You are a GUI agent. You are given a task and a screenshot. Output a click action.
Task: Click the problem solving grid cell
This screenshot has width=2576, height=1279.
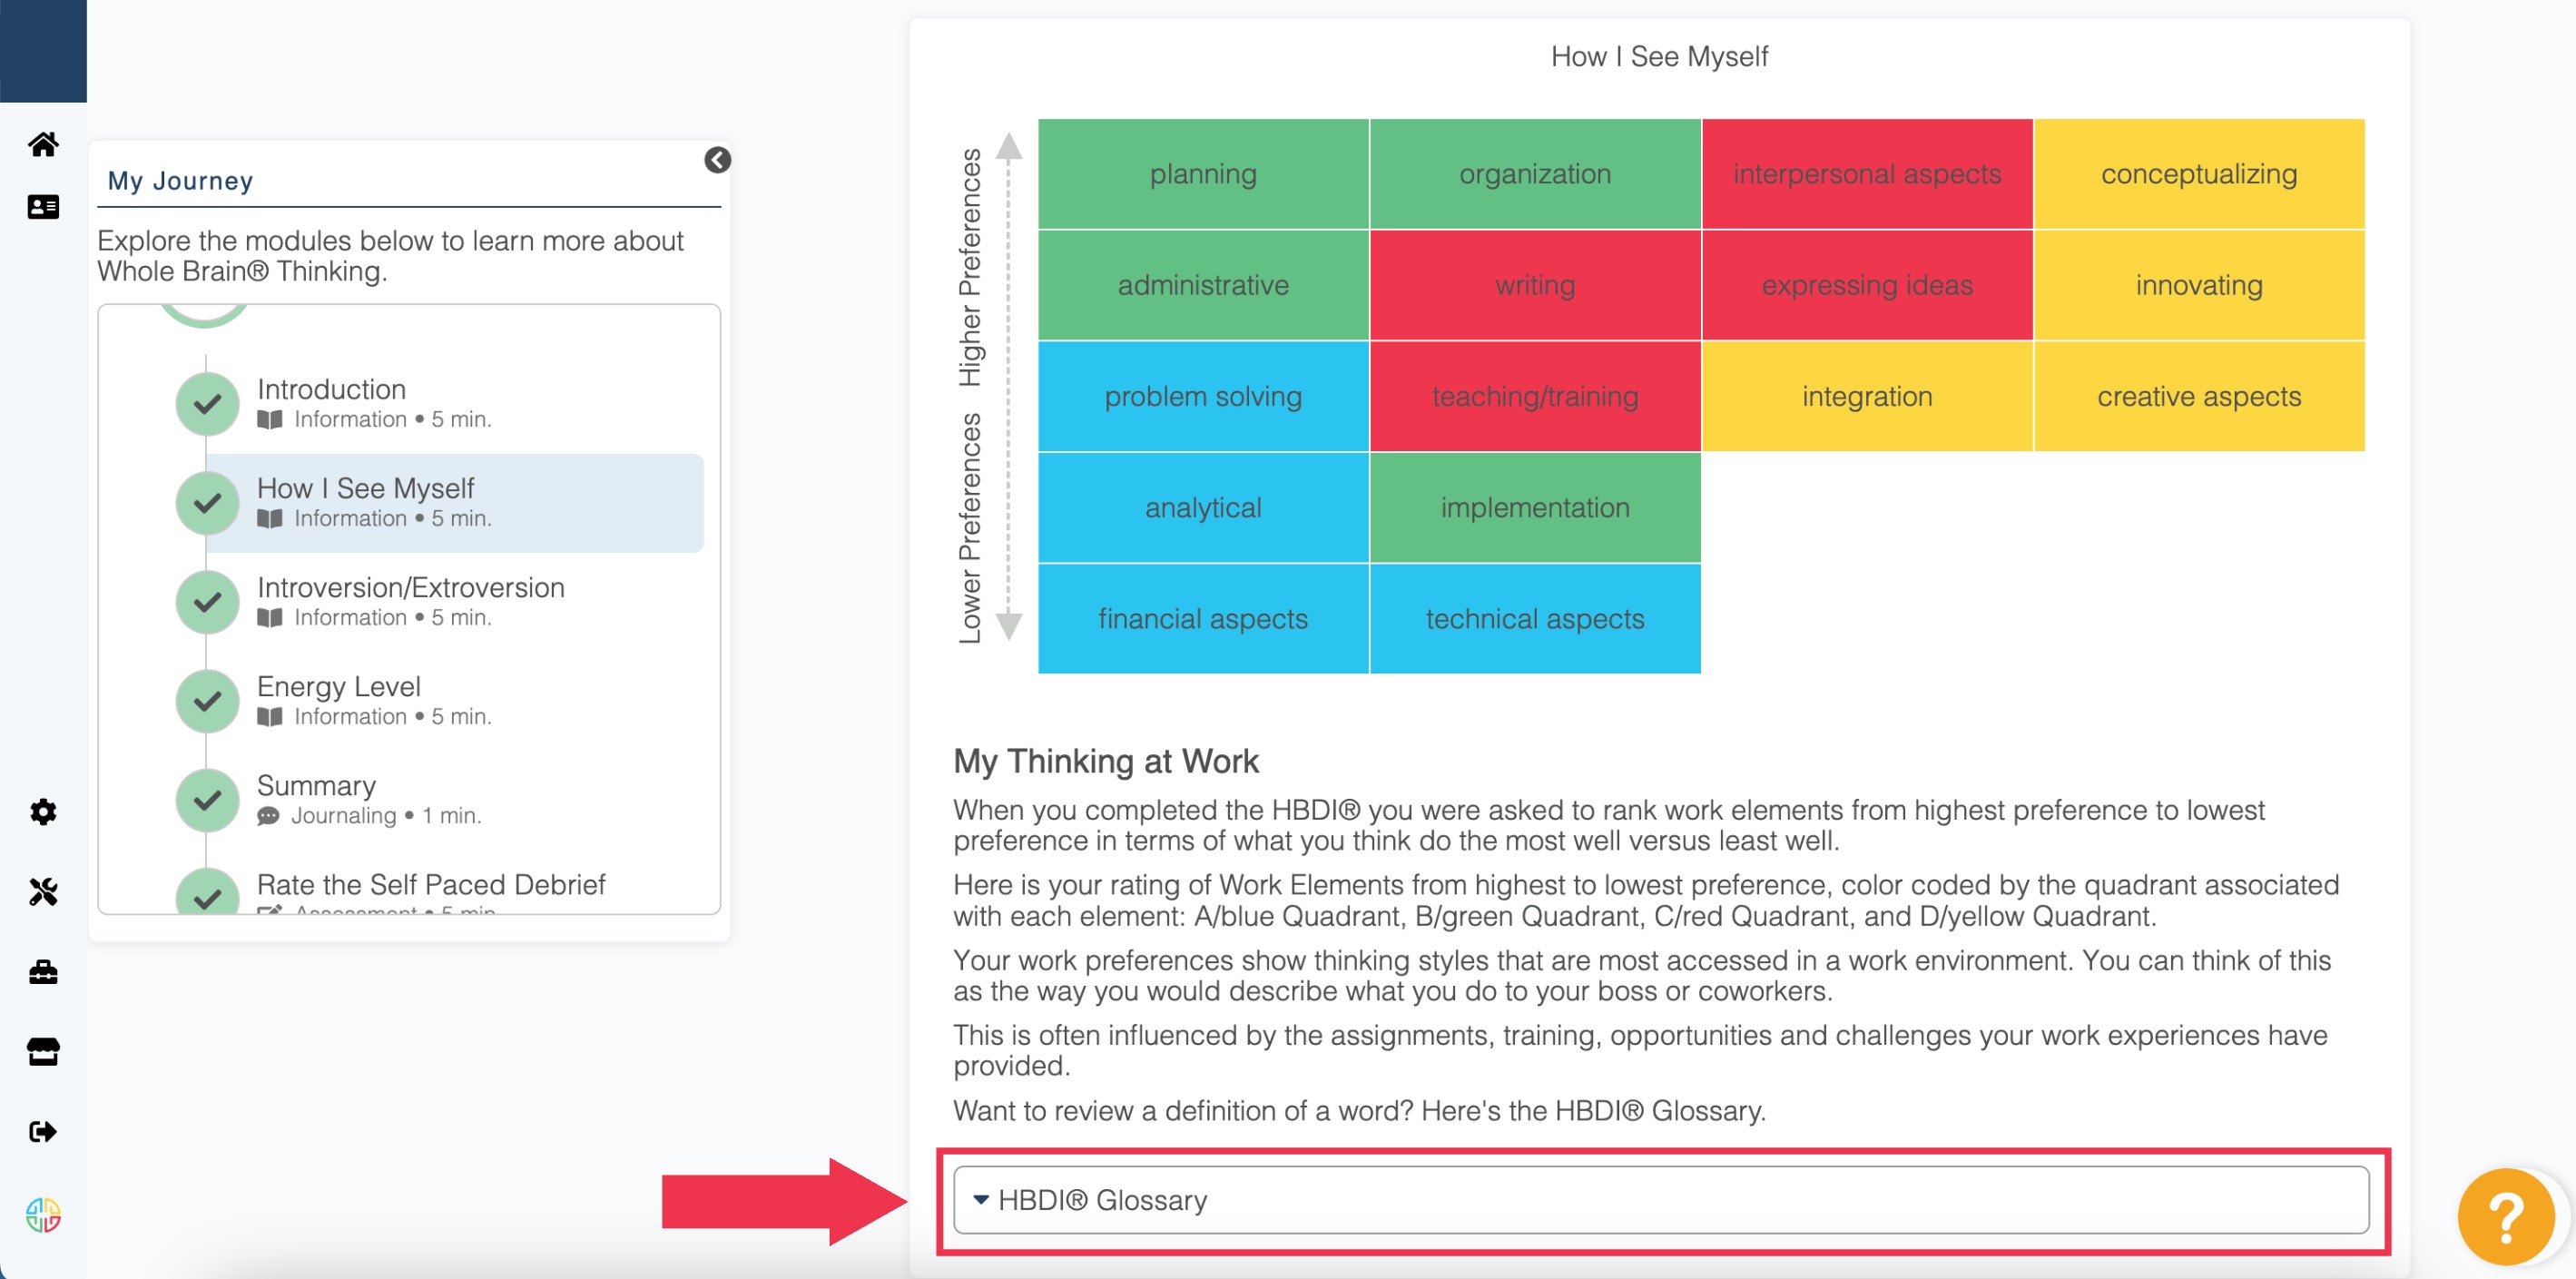click(x=1202, y=396)
